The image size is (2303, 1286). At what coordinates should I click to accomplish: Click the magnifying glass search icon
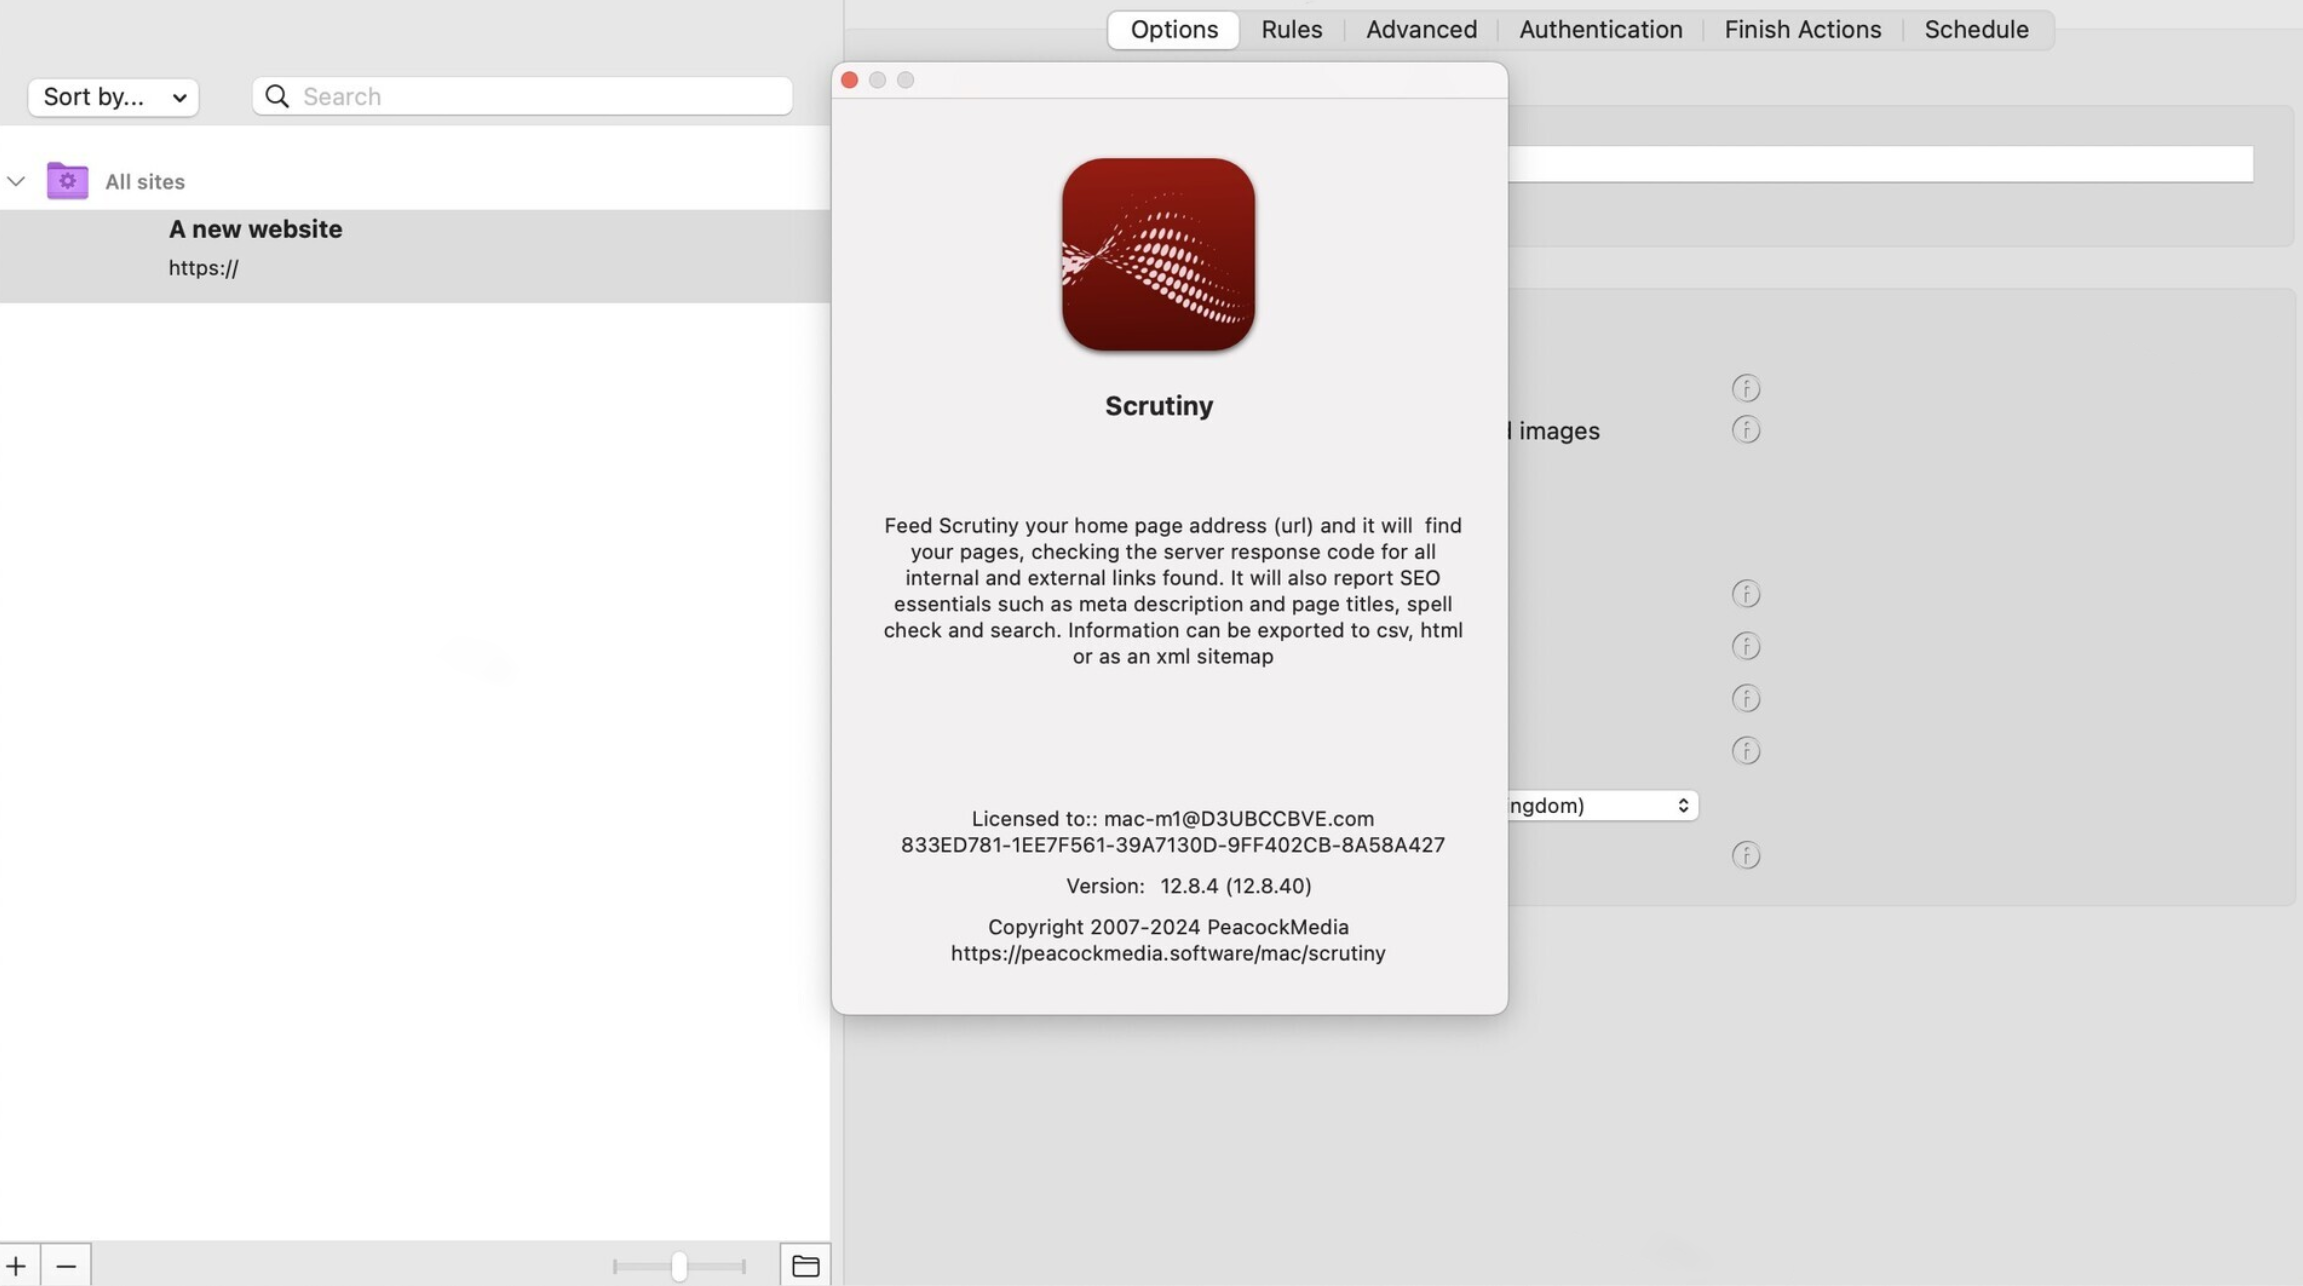tap(277, 96)
